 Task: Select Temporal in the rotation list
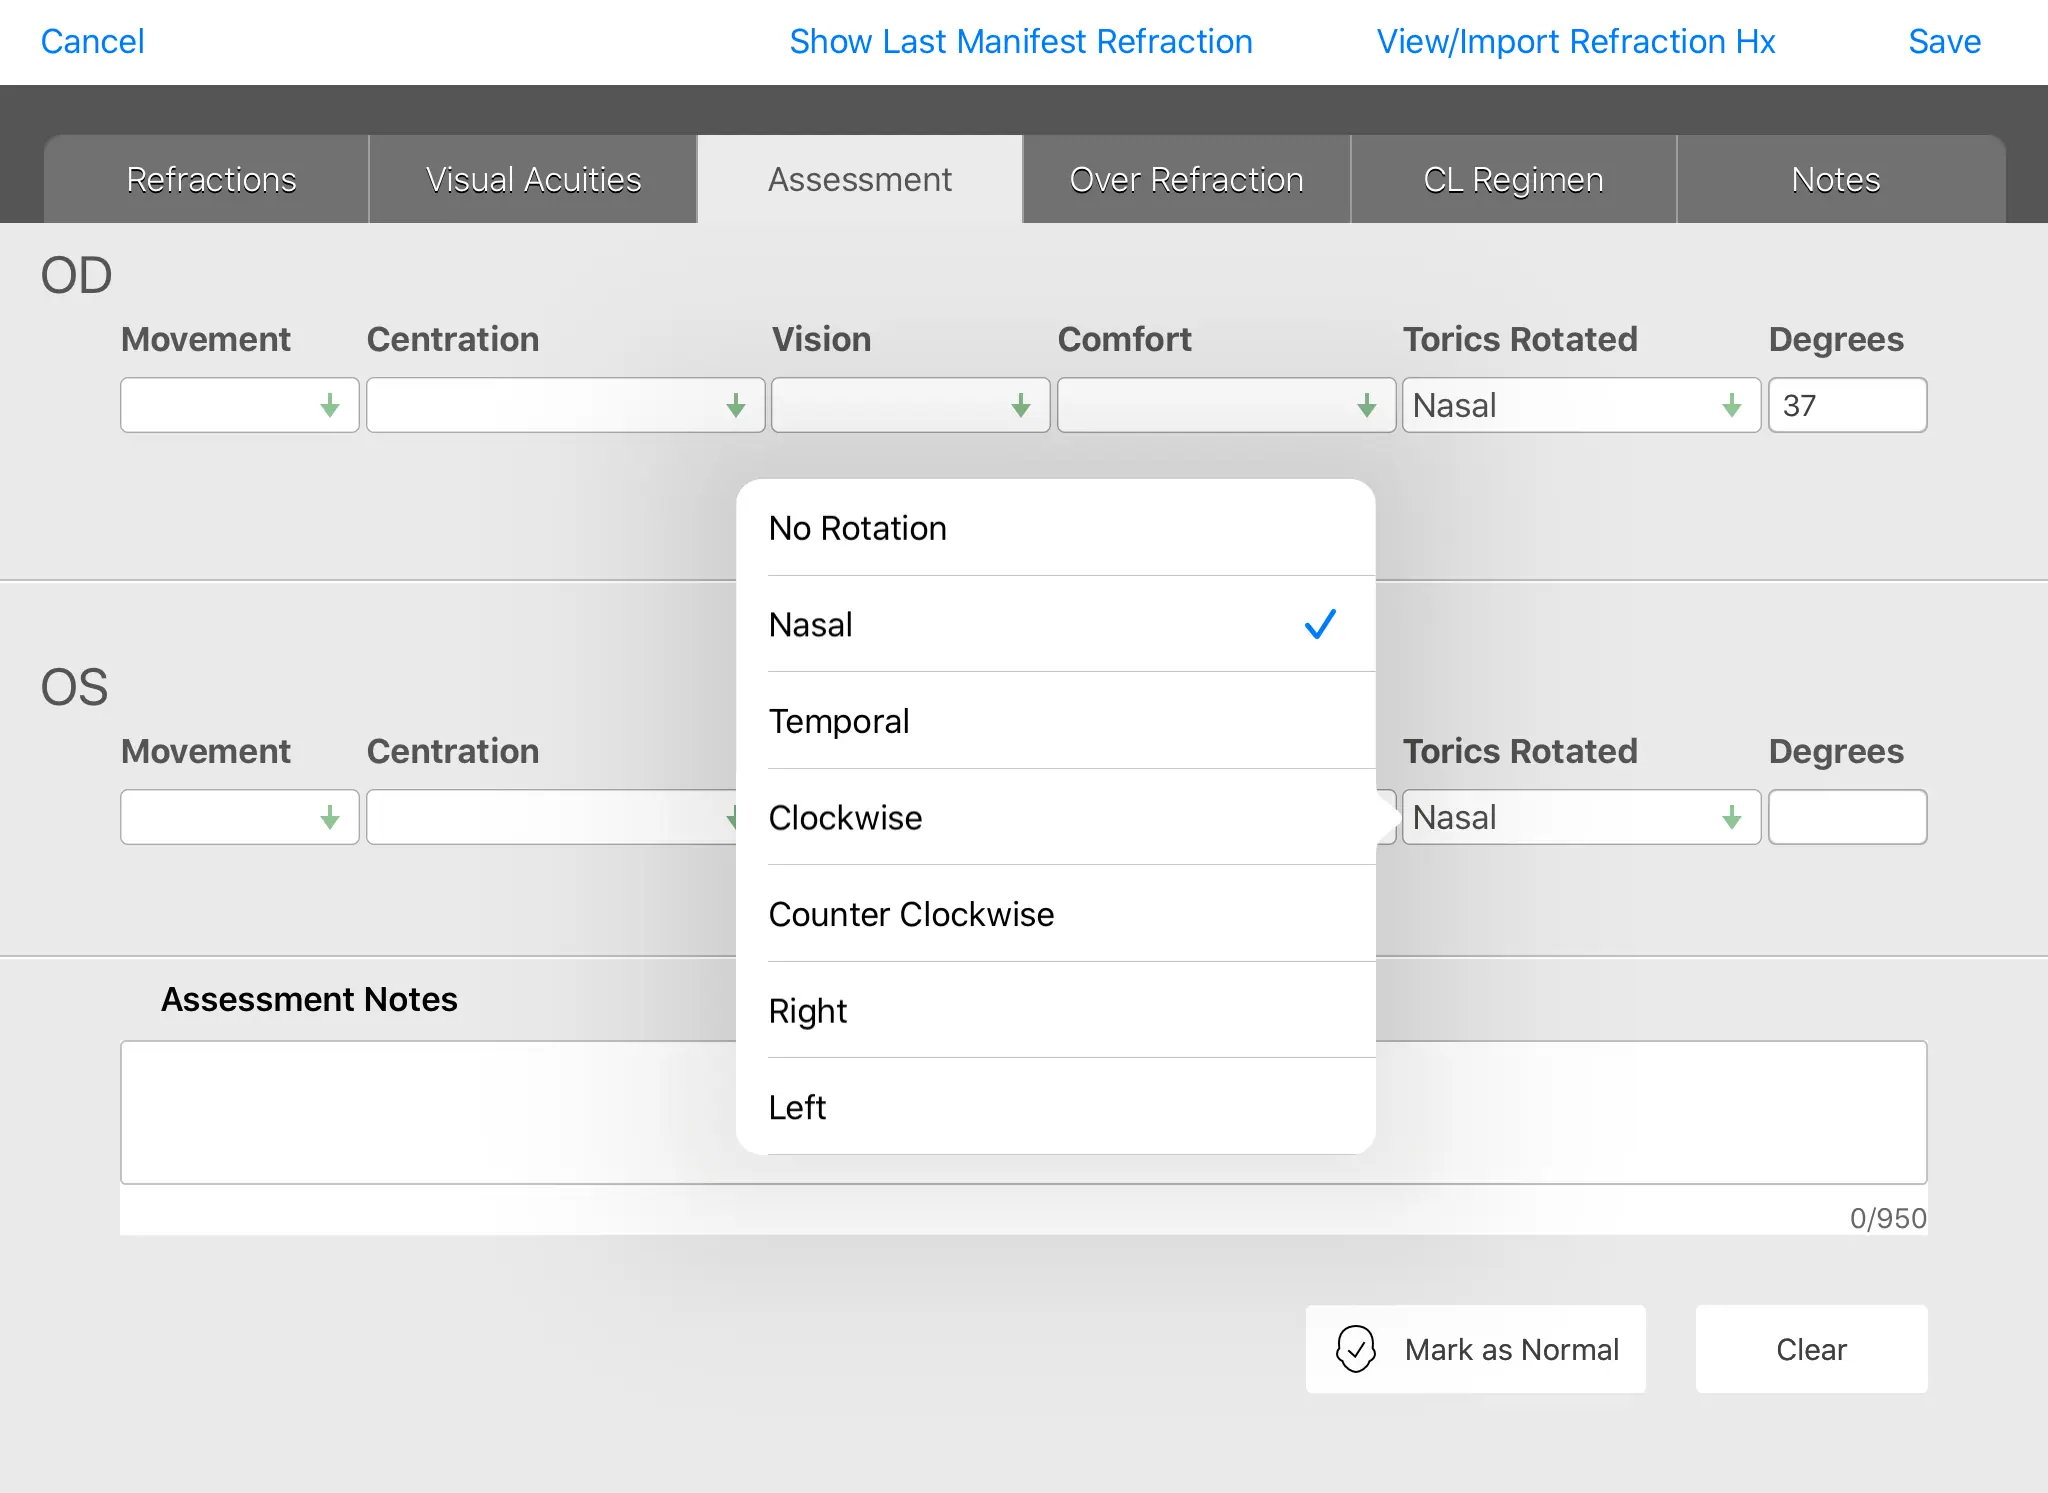pyautogui.click(x=1056, y=721)
